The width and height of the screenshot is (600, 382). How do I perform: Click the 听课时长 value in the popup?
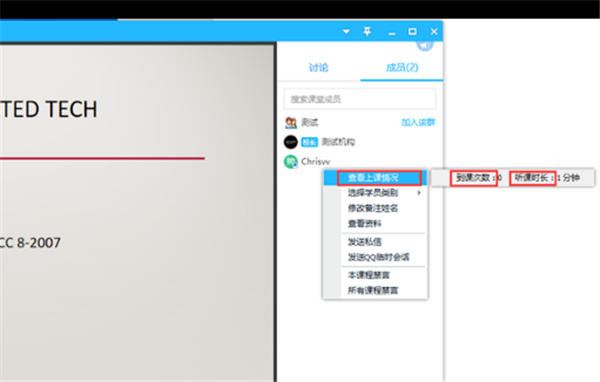pyautogui.click(x=569, y=178)
